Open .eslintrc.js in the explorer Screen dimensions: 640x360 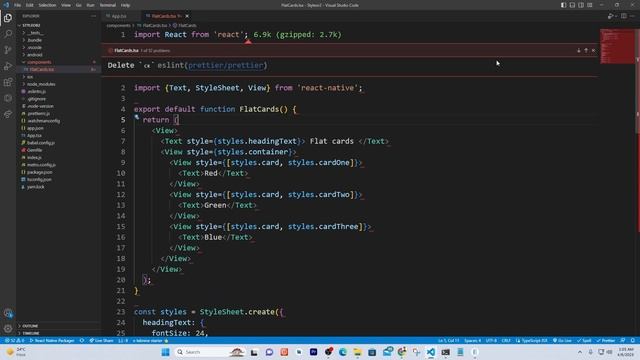coord(36,91)
